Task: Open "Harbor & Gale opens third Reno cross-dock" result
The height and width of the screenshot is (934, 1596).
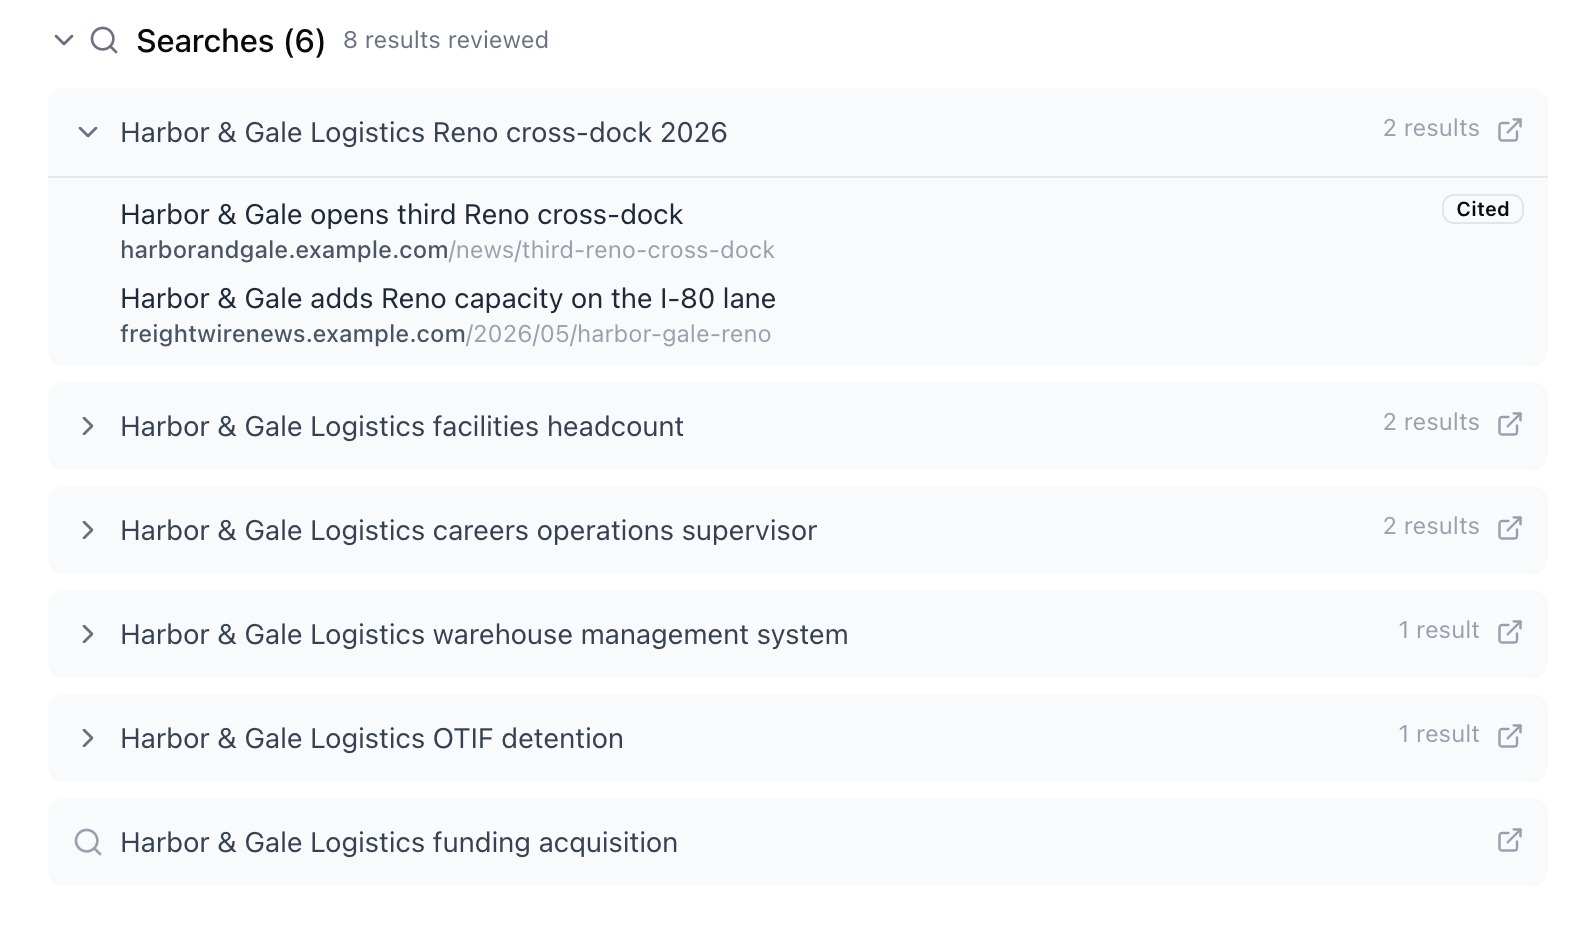Action: (x=401, y=215)
